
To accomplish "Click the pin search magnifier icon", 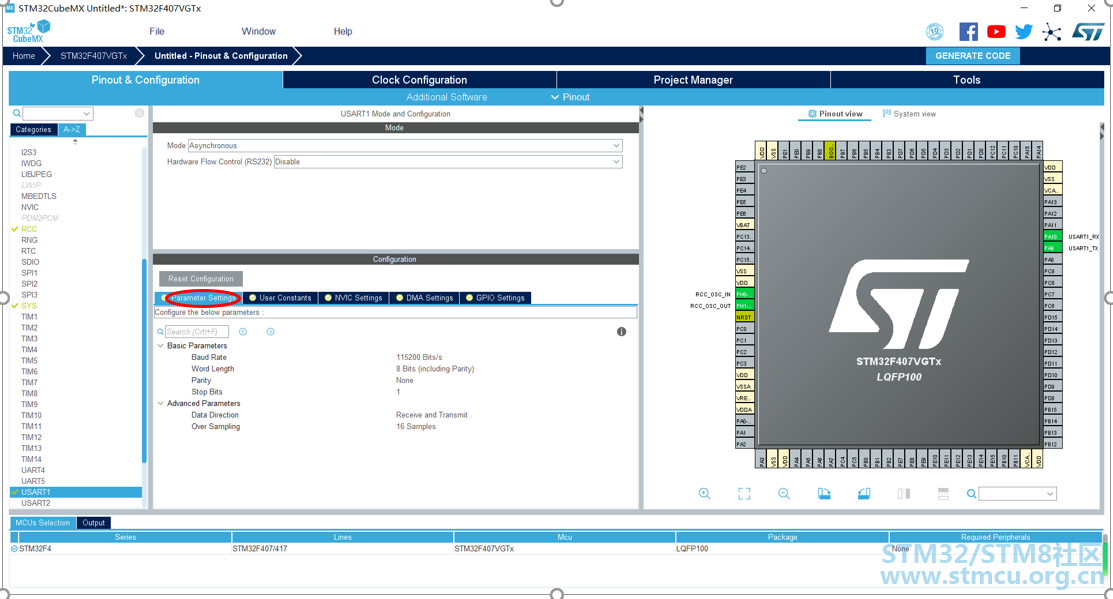I will pos(971,494).
